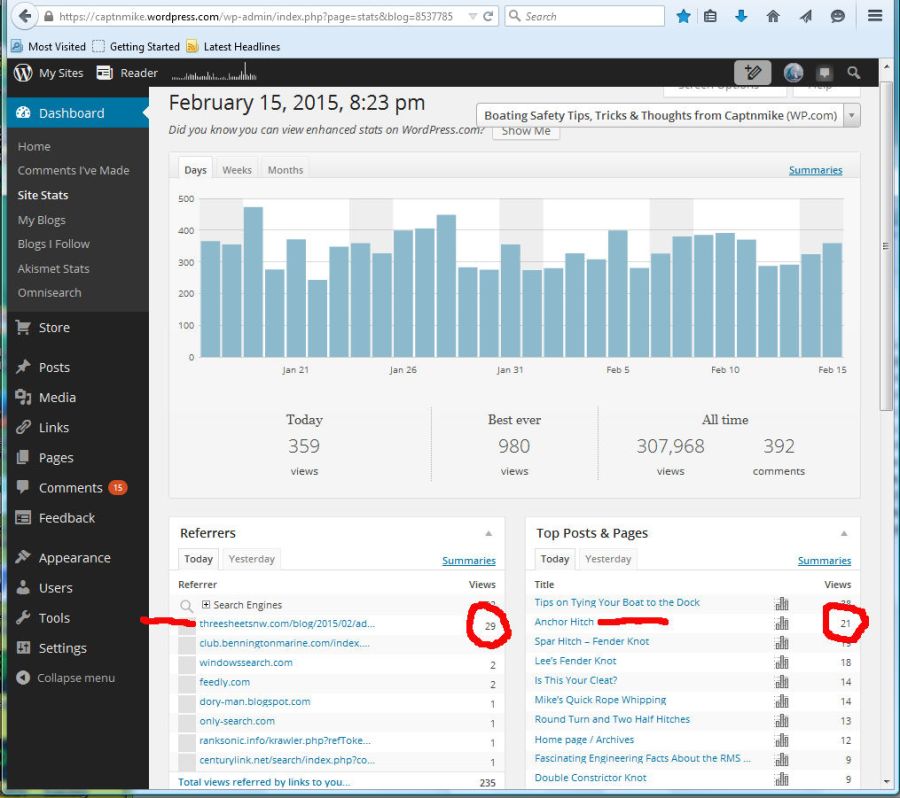Viewport: 900px width, 798px height.
Task: Expand the Search Engines referrer row
Action: pyautogui.click(x=206, y=605)
